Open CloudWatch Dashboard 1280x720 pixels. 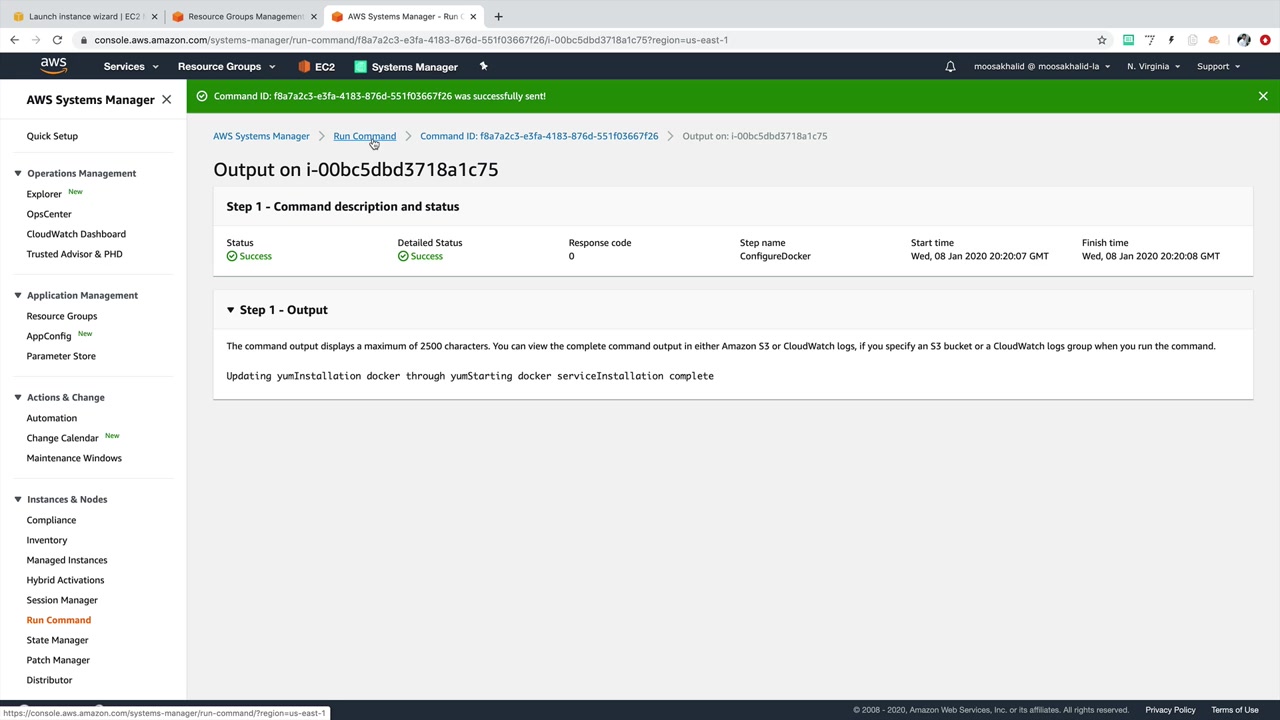pyautogui.click(x=76, y=234)
